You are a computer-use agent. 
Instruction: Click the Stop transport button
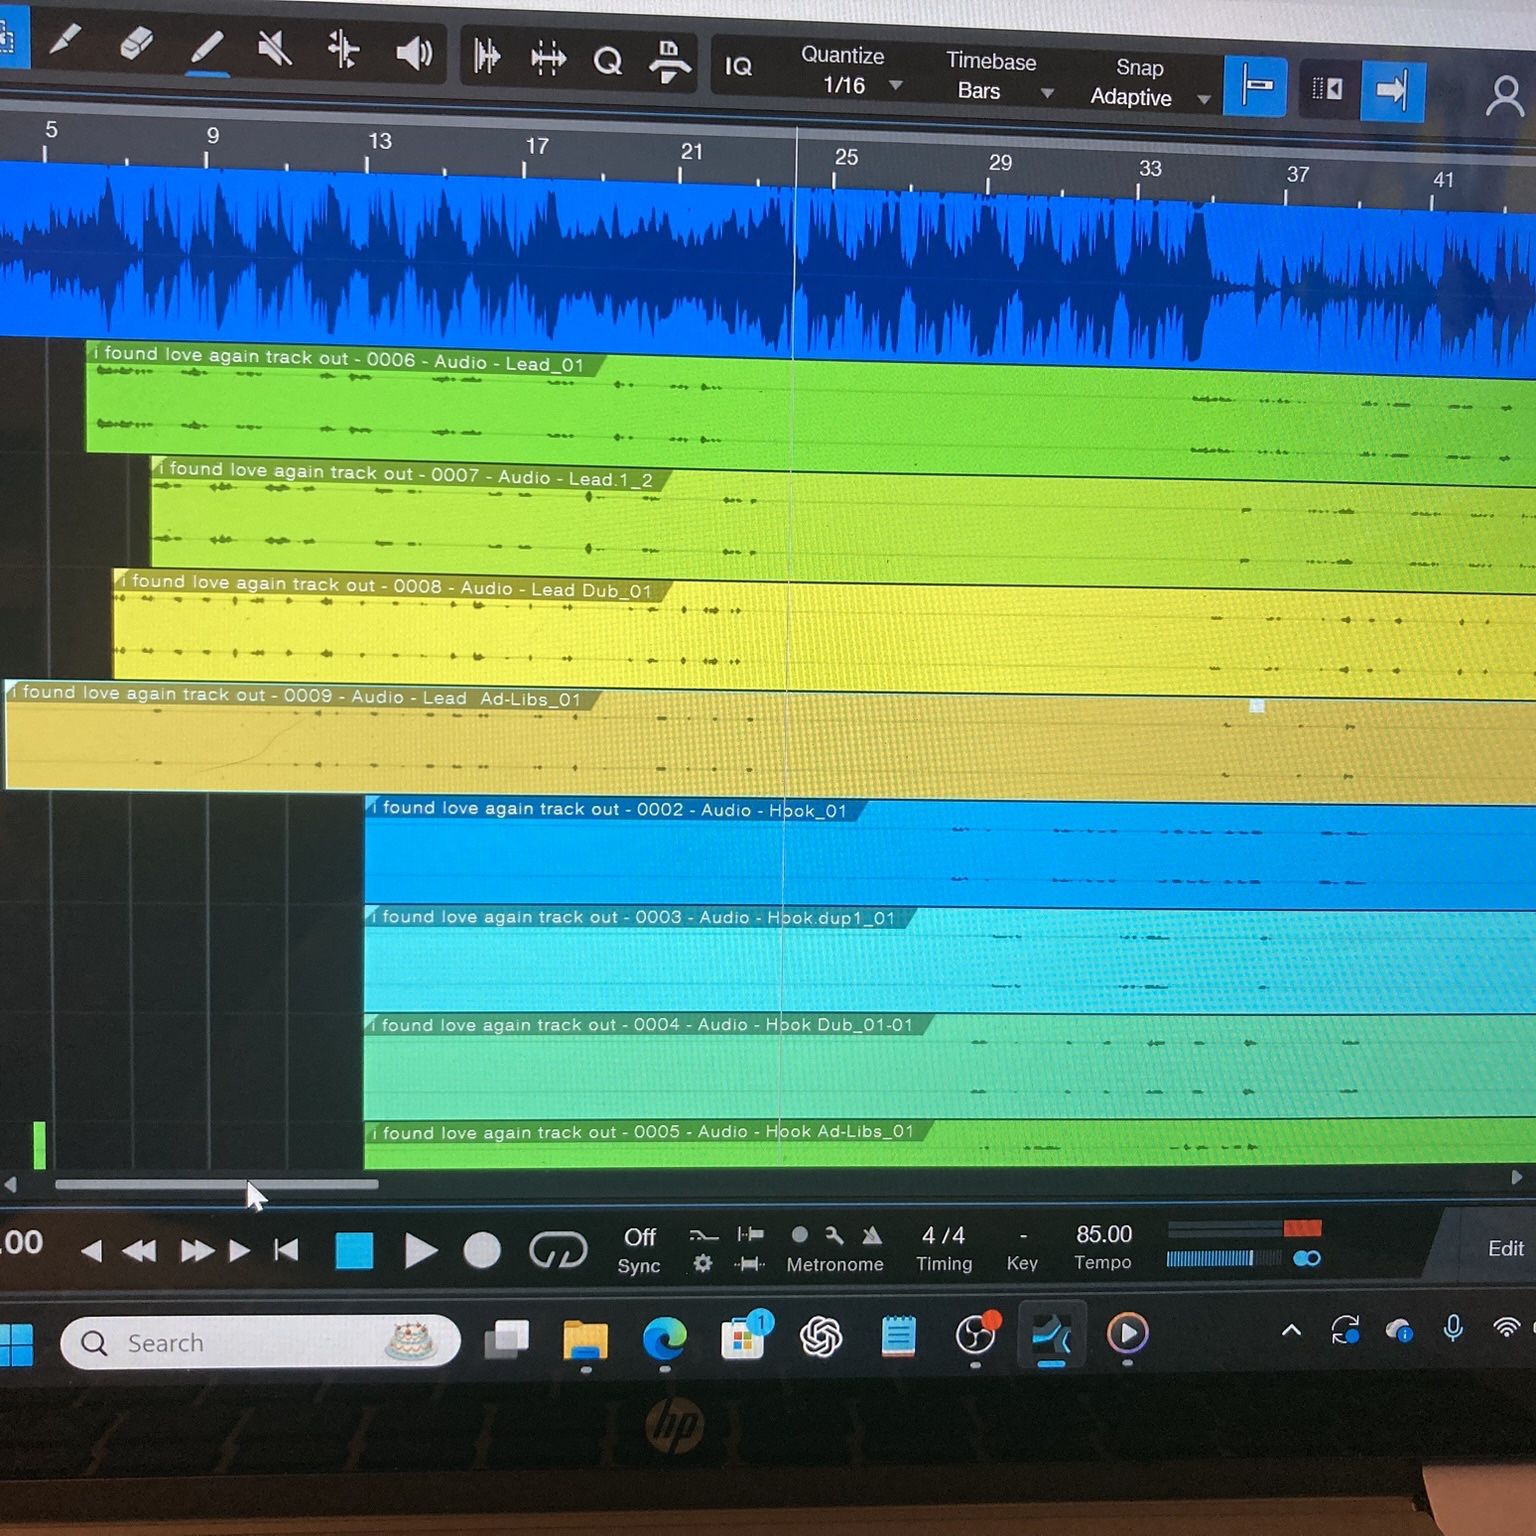click(354, 1250)
